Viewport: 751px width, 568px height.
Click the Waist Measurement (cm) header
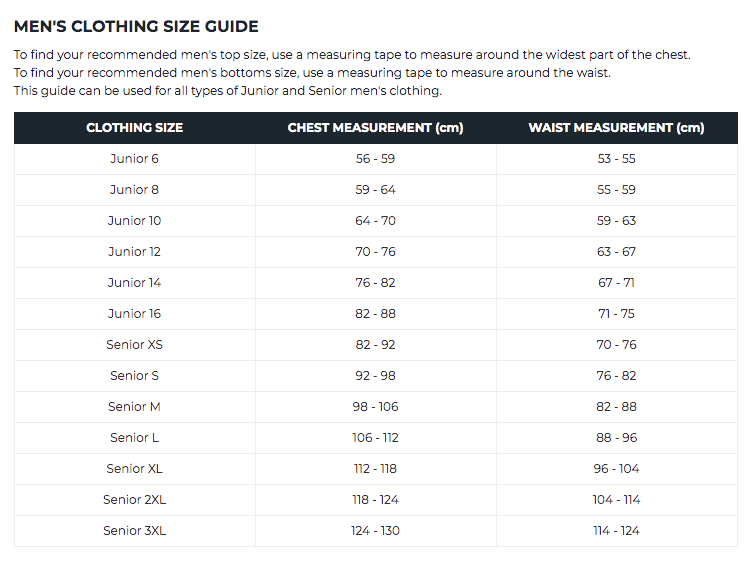tap(616, 128)
